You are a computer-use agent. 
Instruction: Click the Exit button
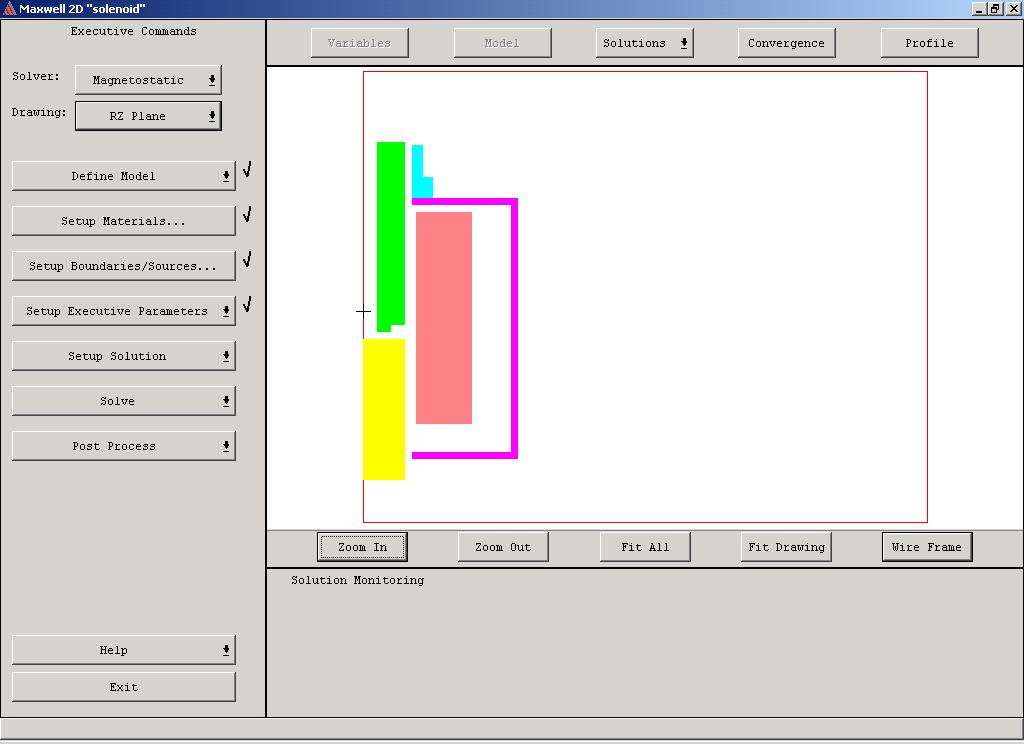coord(123,687)
